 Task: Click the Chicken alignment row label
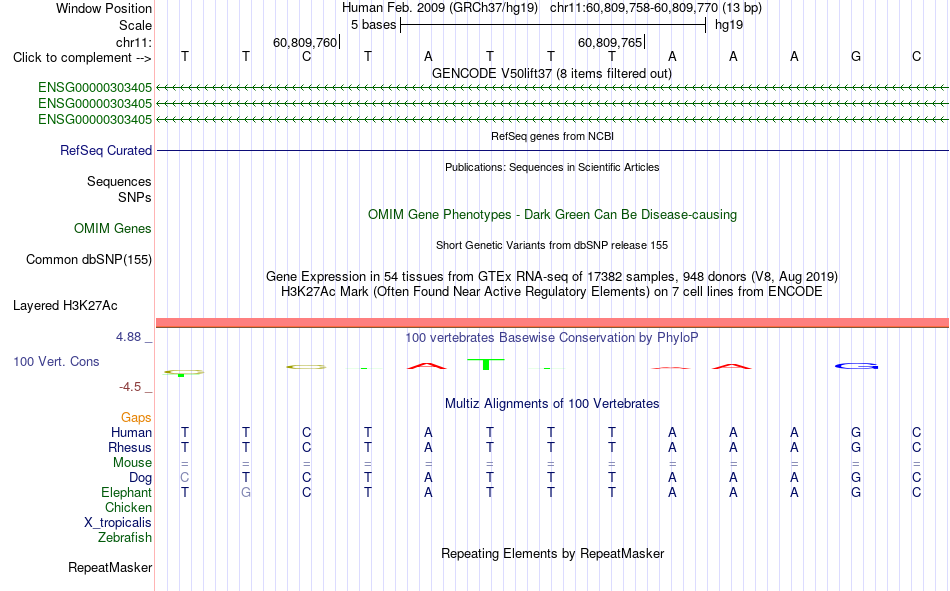pyautogui.click(x=128, y=507)
